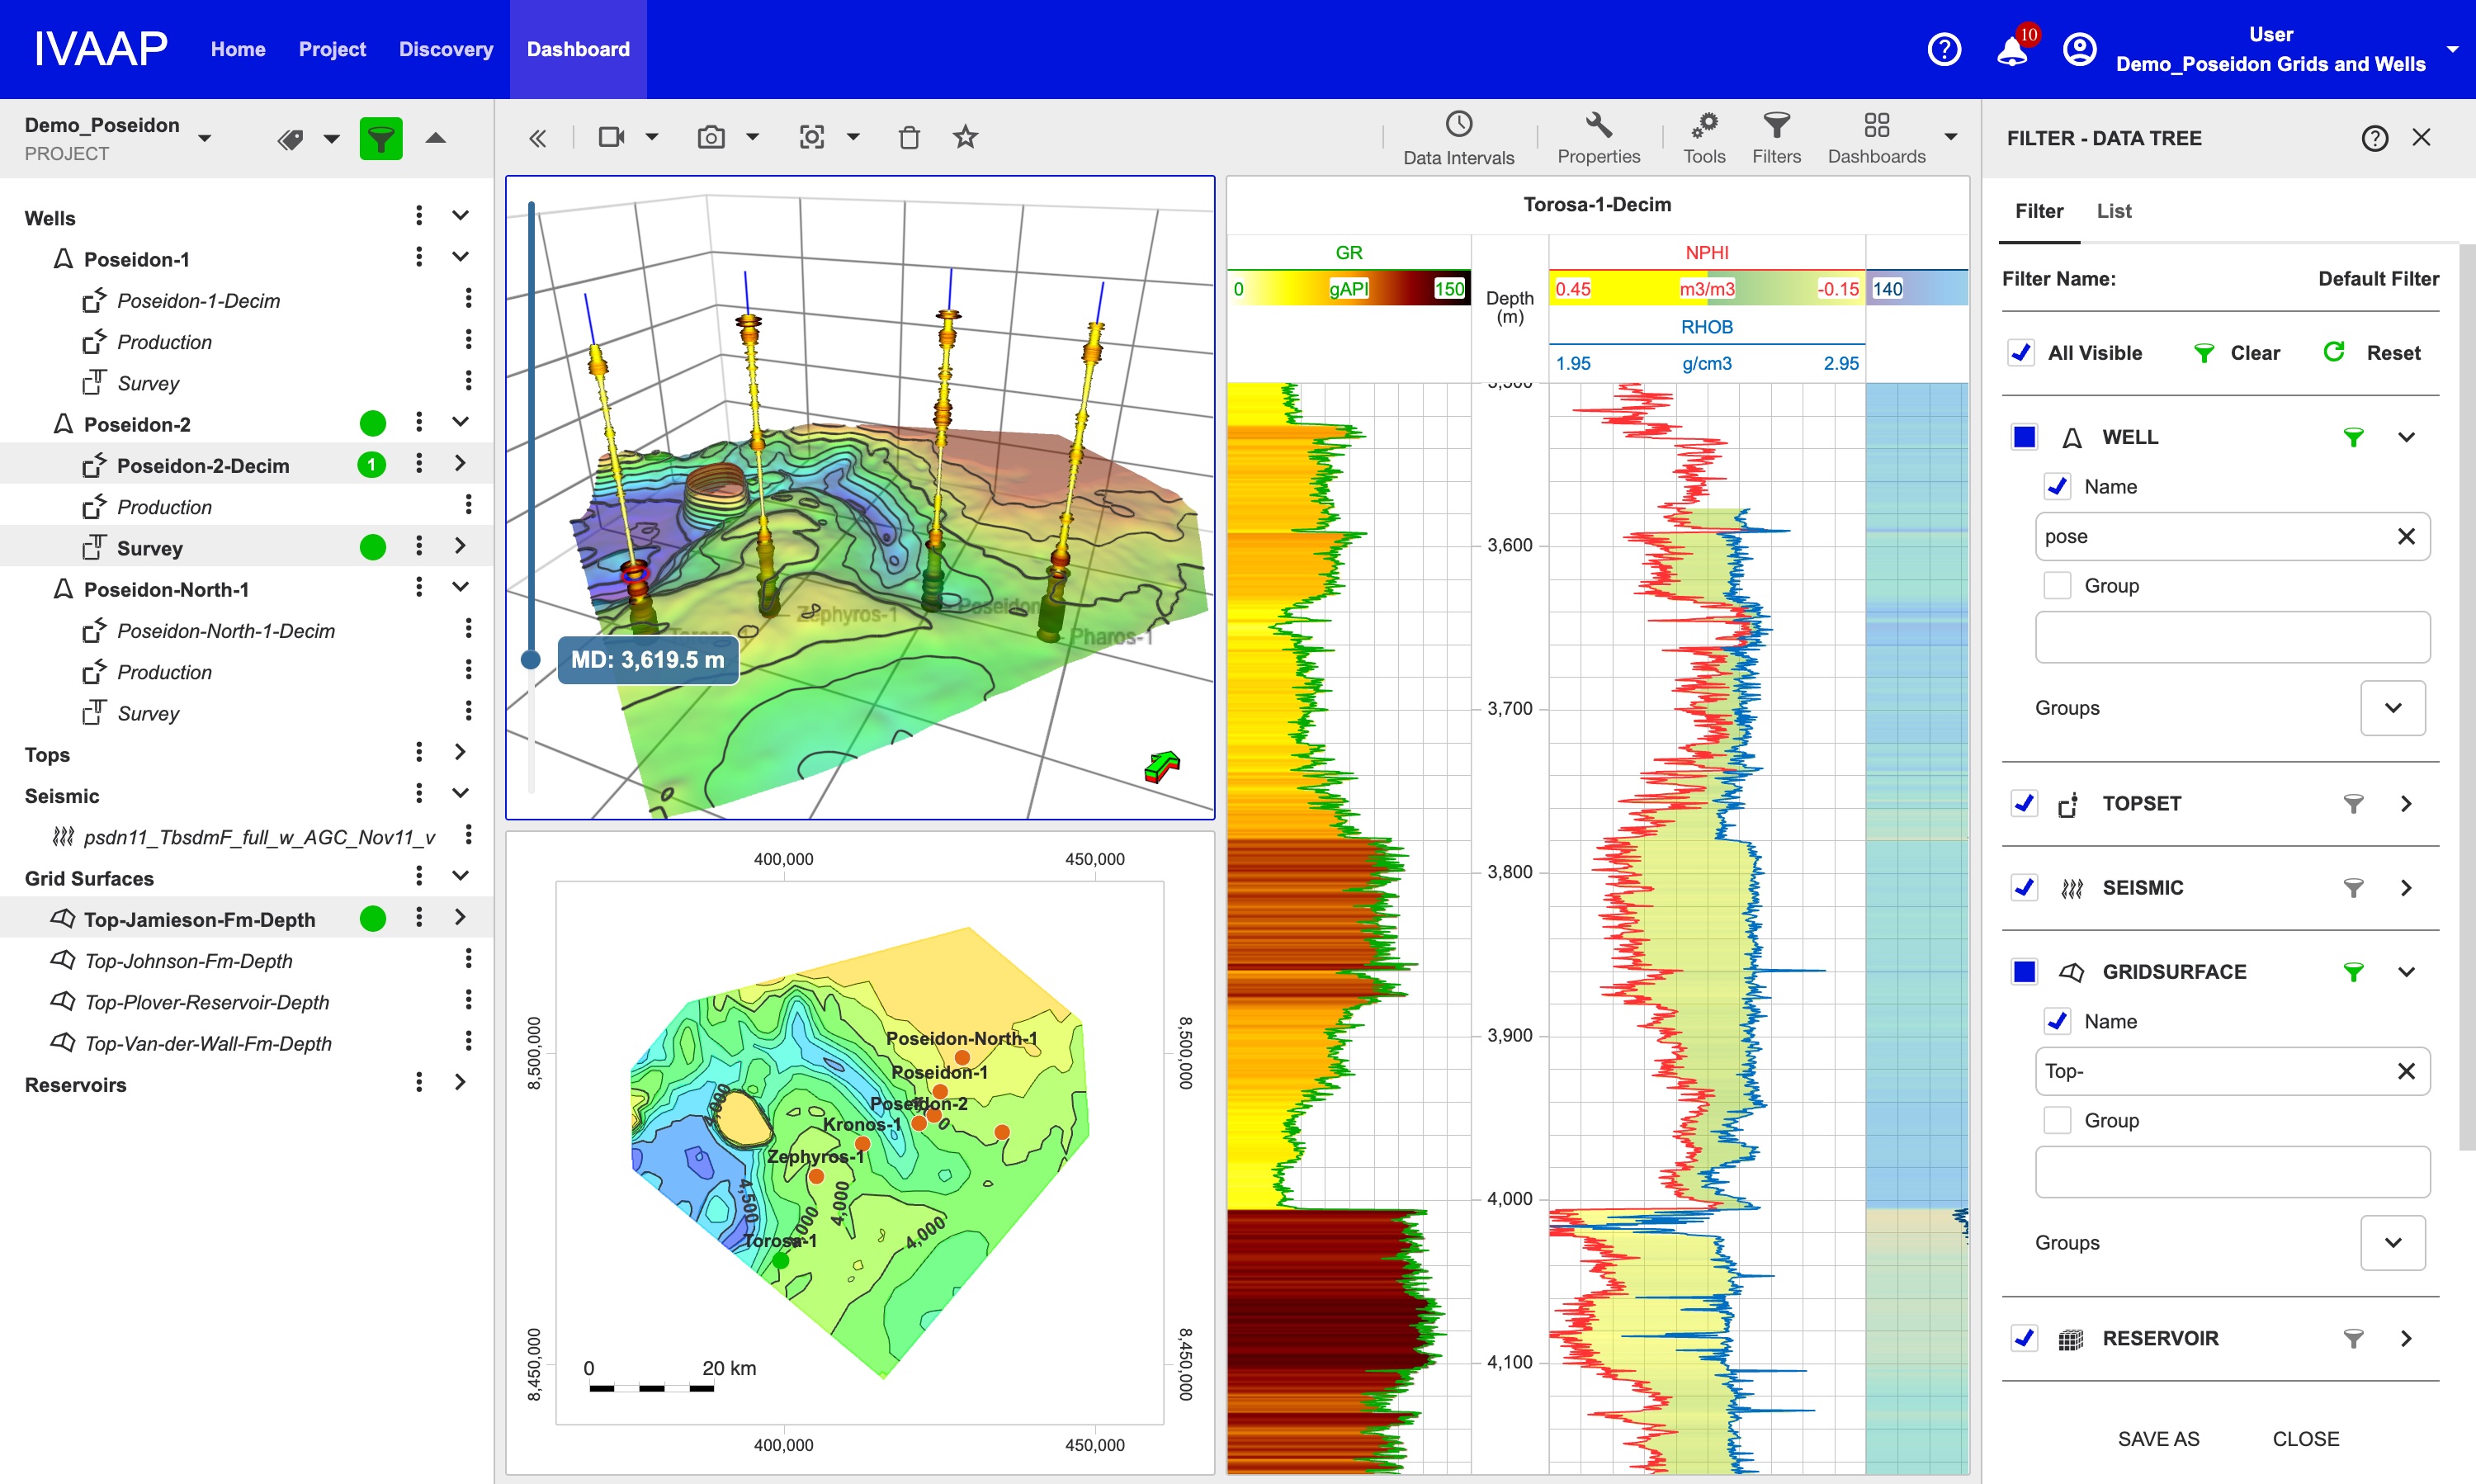Click the green funnel icon on WELL row
This screenshot has height=1484, width=2476.
2353,437
